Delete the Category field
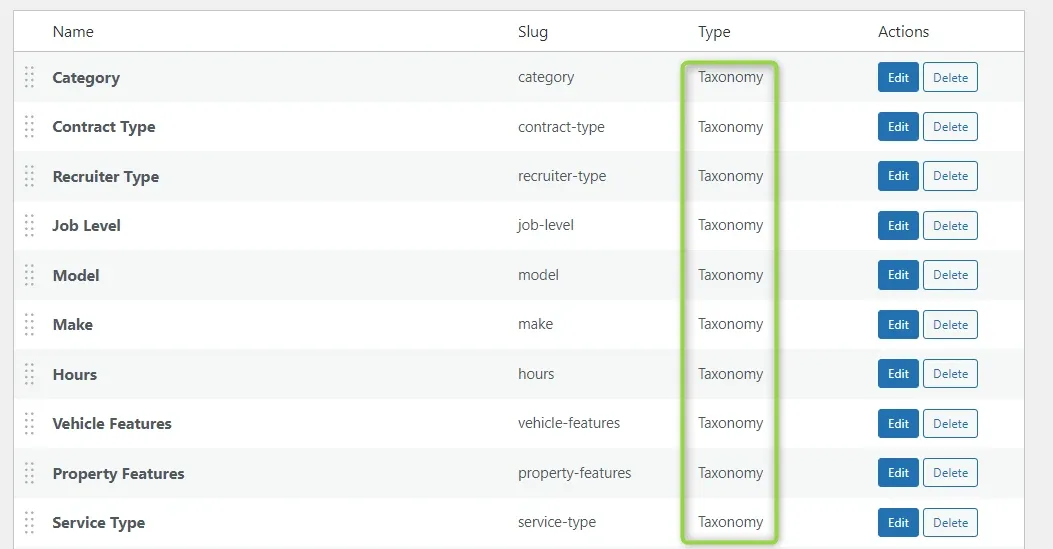This screenshot has width=1053, height=549. (950, 77)
